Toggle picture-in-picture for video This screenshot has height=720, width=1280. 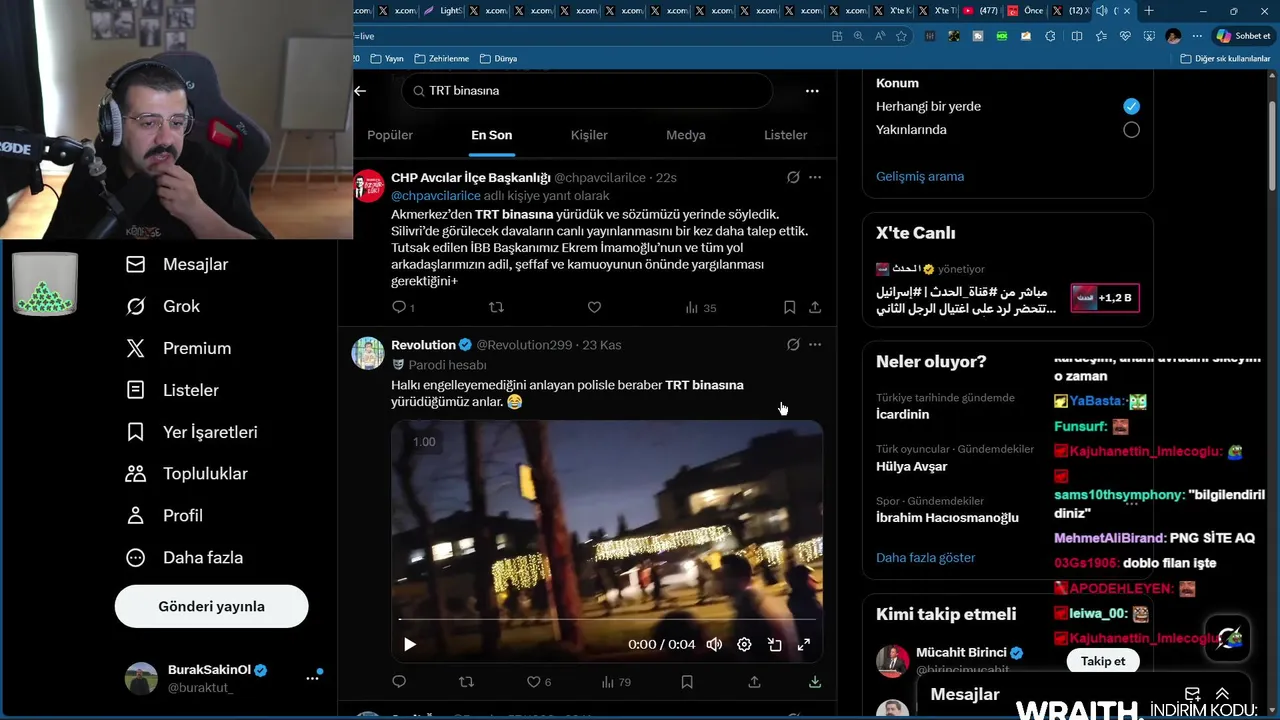pyautogui.click(x=774, y=644)
